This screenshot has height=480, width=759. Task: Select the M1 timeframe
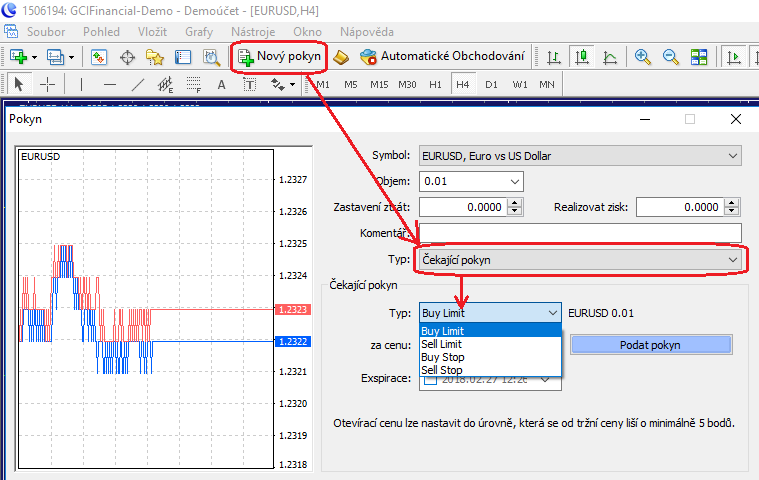[x=323, y=85]
